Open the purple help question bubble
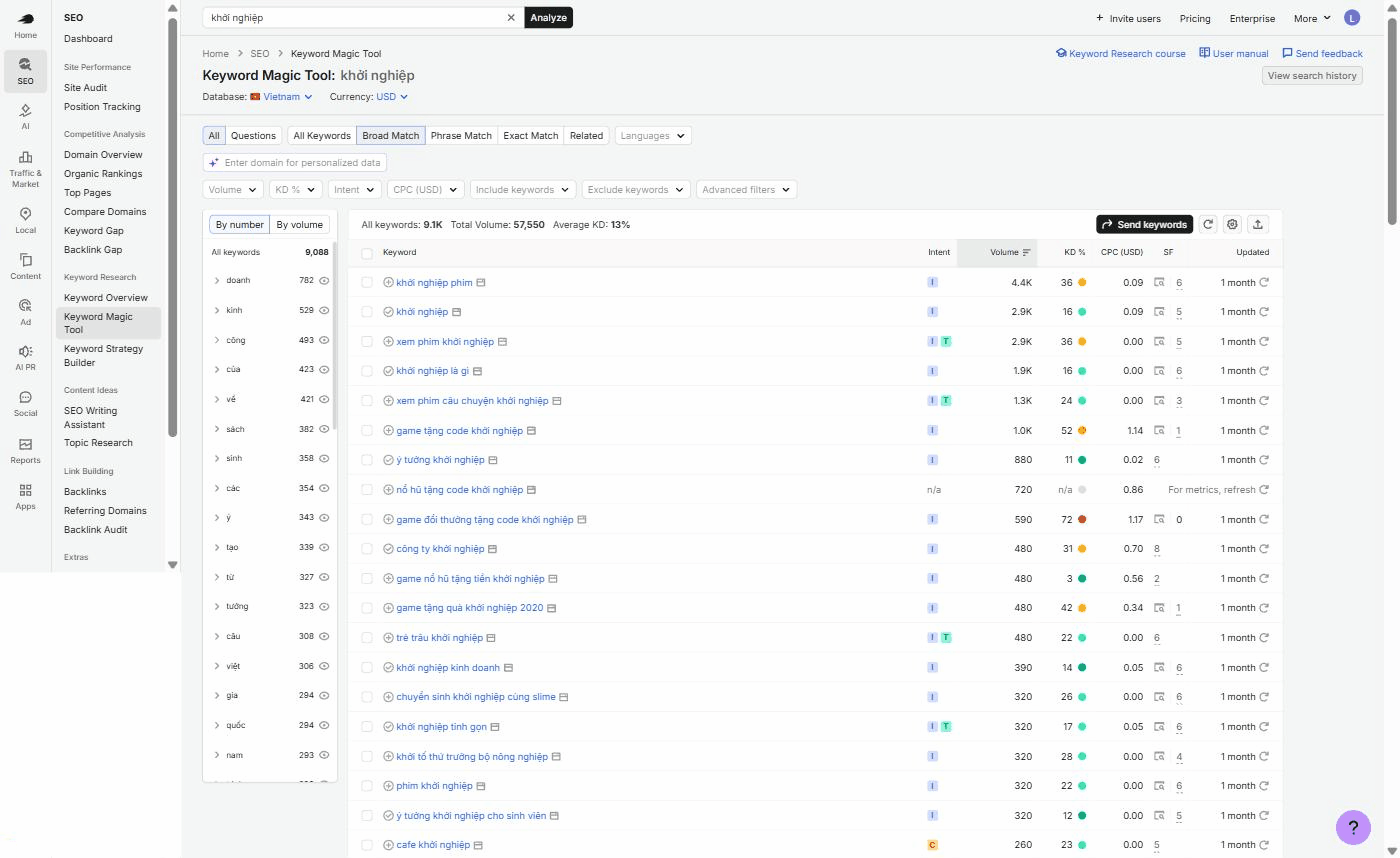The height and width of the screenshot is (858, 1400). coord(1353,827)
